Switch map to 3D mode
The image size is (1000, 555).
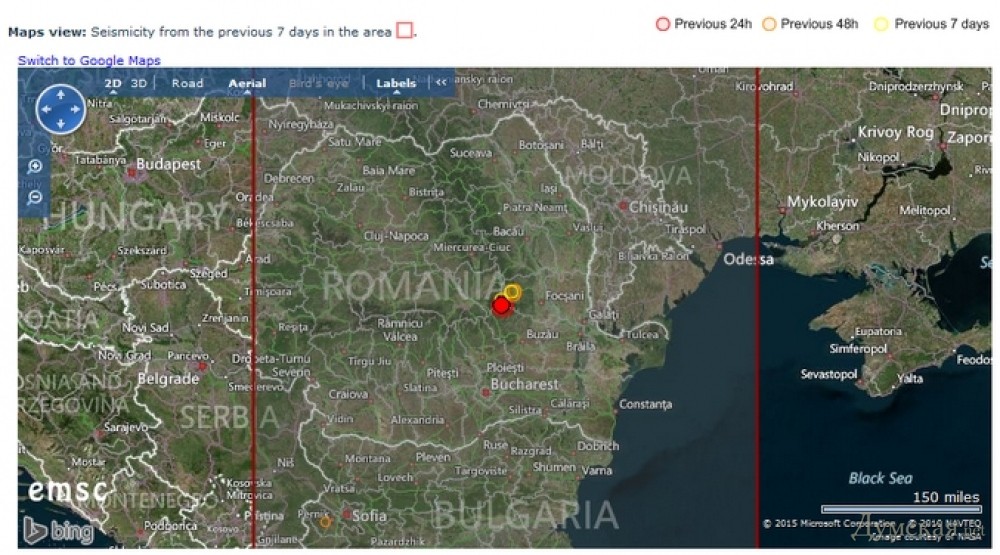click(139, 84)
